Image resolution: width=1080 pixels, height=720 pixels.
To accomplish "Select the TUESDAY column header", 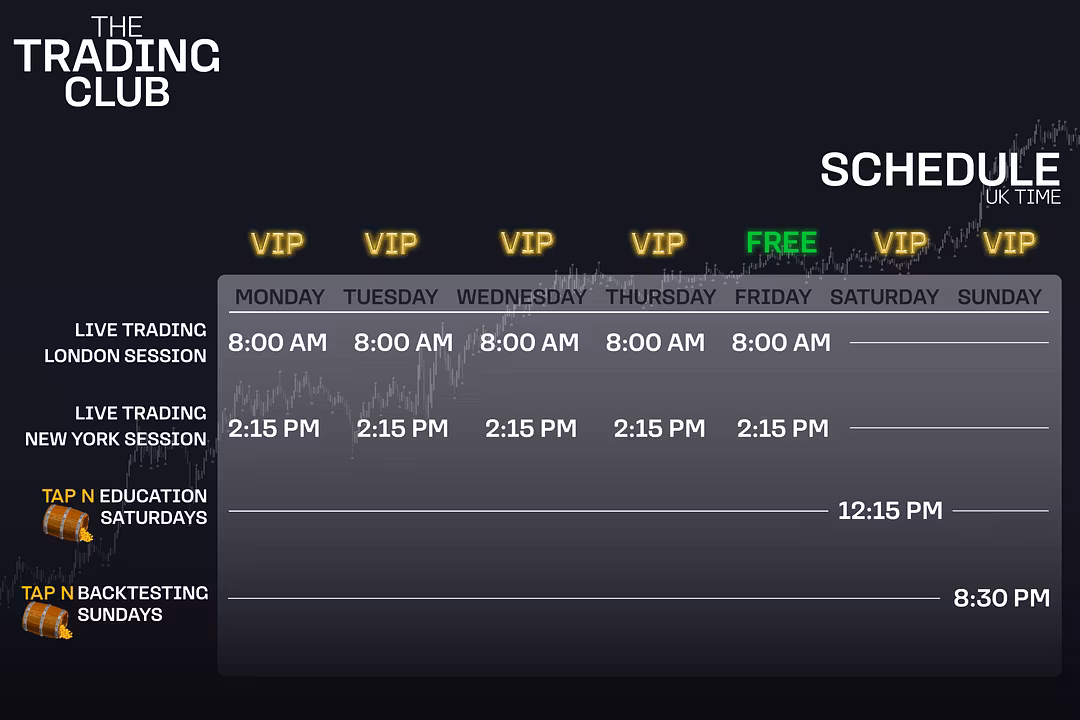I will 391,297.
